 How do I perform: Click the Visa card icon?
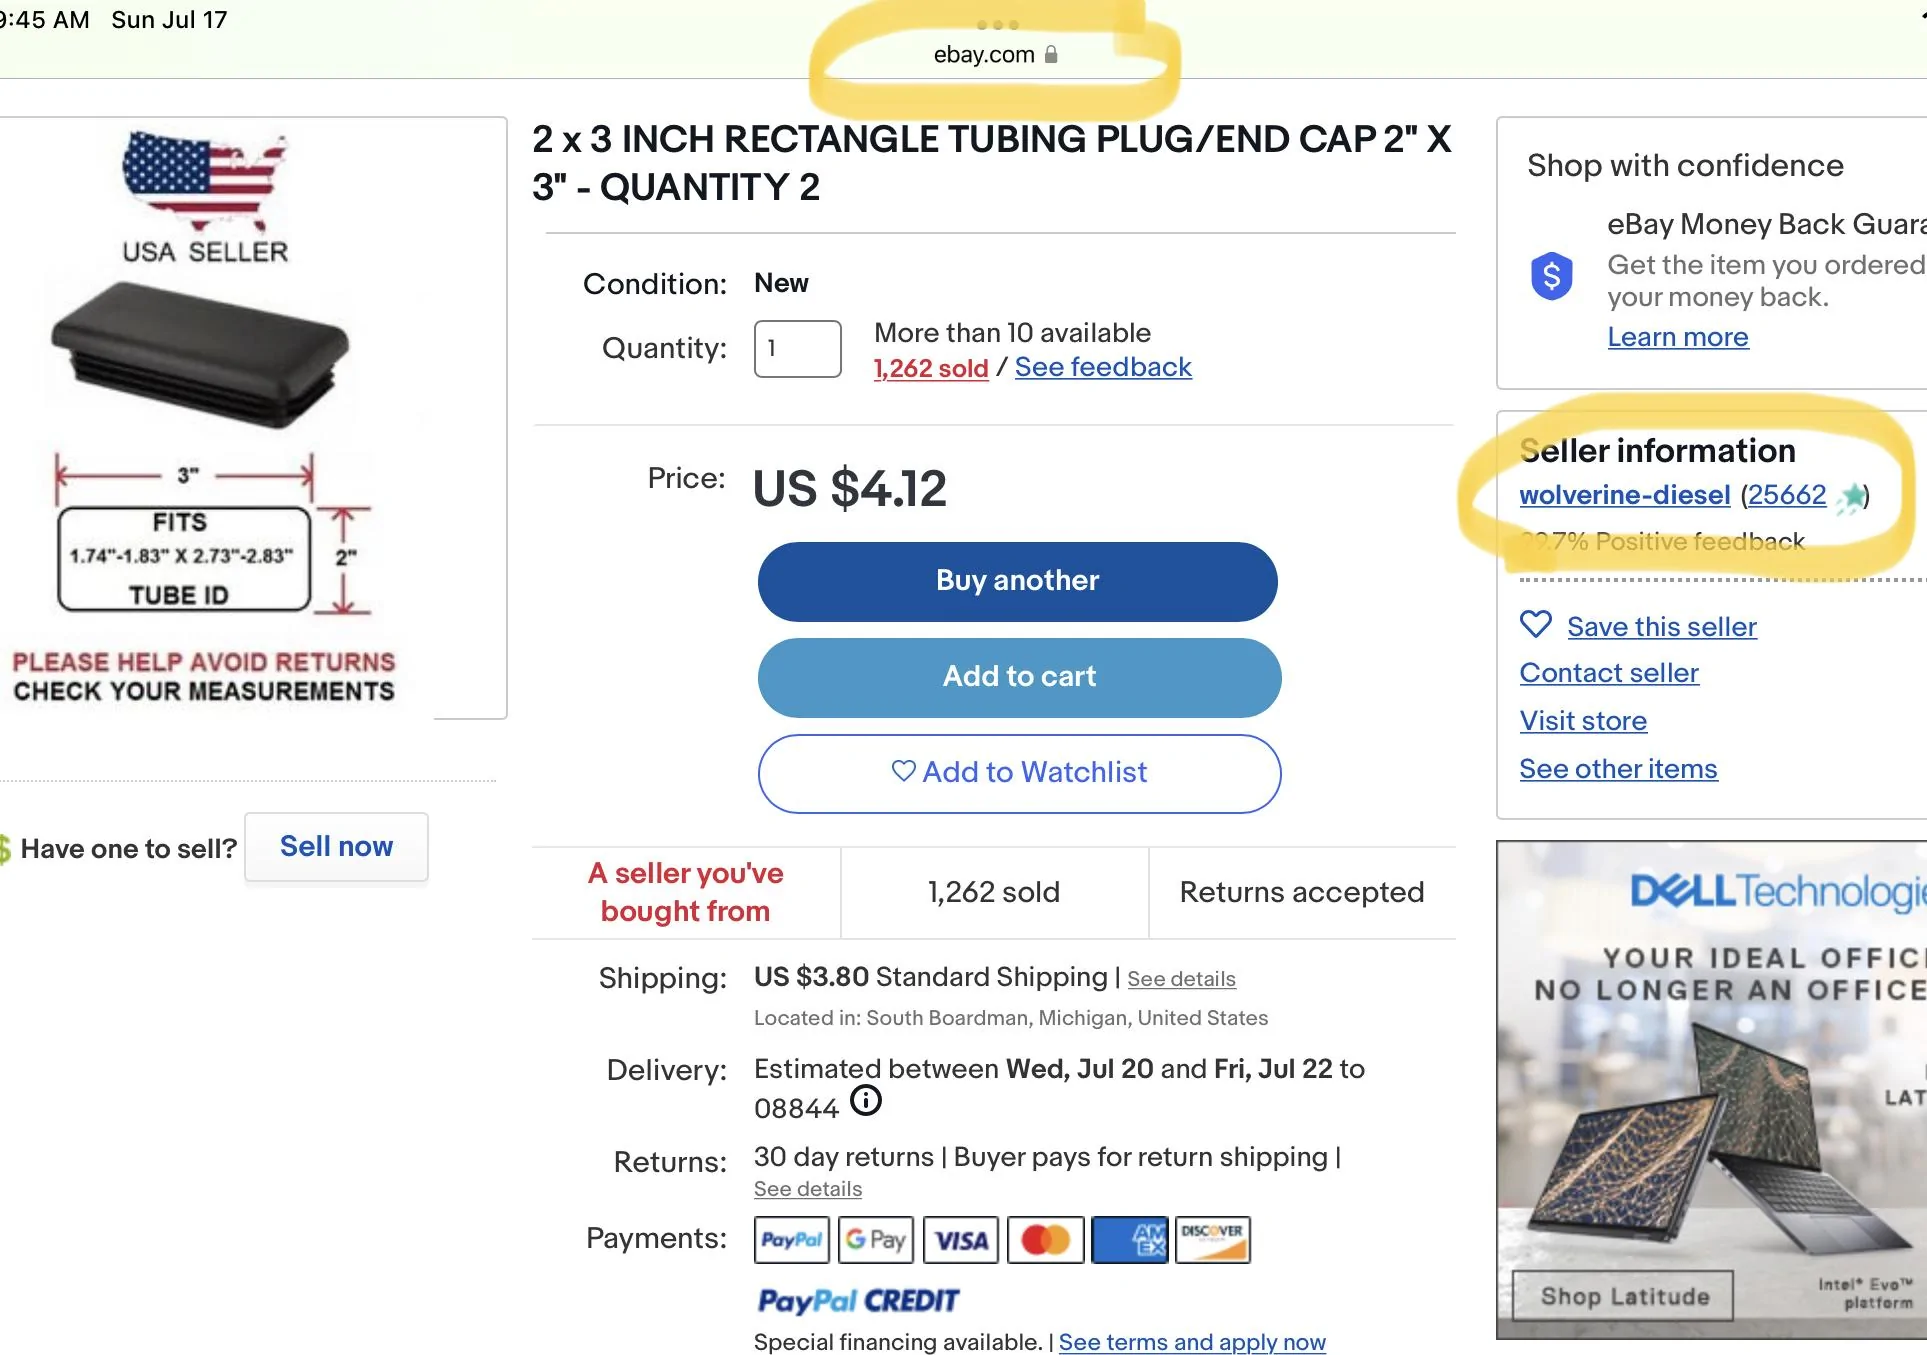[960, 1240]
